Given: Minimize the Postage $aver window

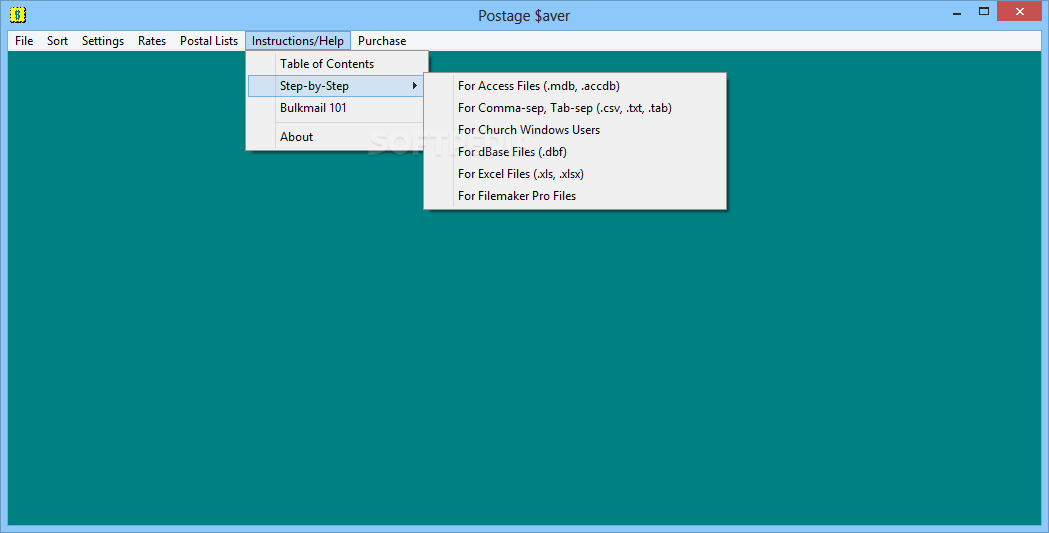Looking at the screenshot, I should click(x=957, y=12).
